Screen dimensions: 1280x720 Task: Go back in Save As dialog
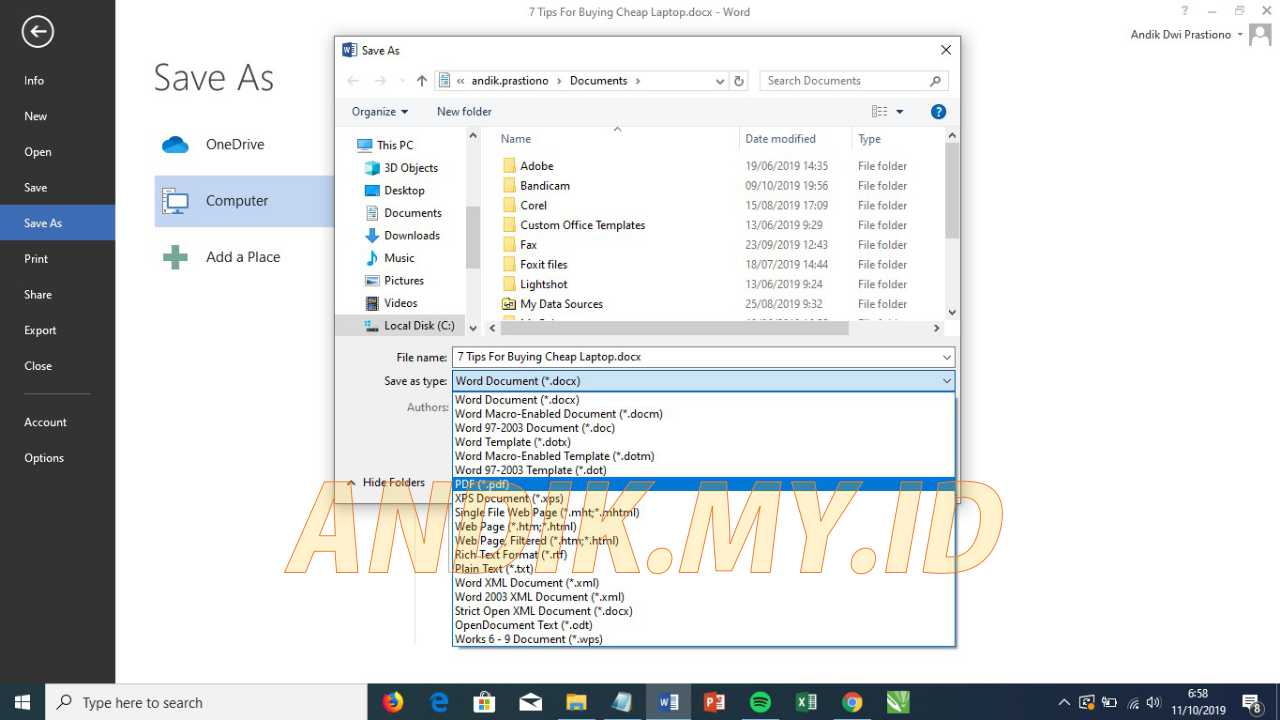[x=353, y=81]
